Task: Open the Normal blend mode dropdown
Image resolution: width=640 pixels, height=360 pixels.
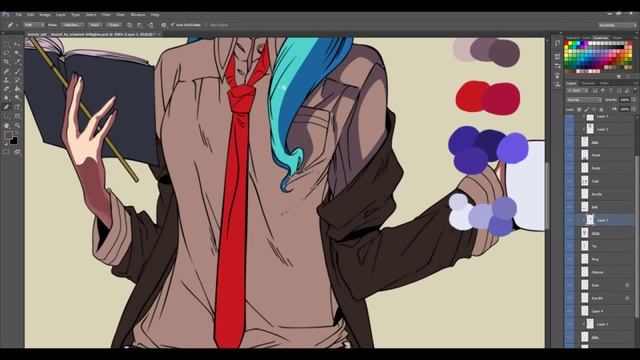Action: pyautogui.click(x=584, y=100)
